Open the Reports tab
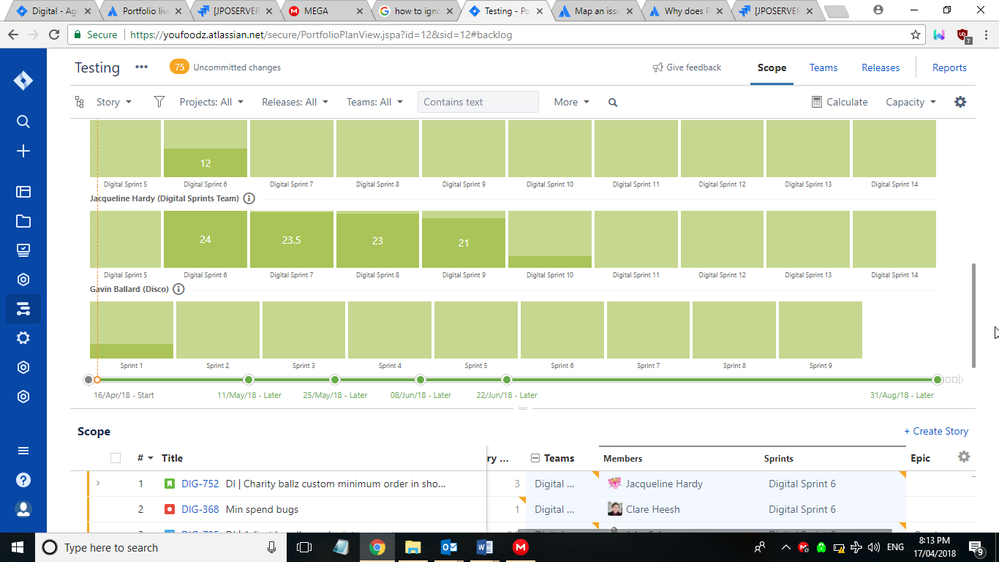This screenshot has width=999, height=562. pos(949,68)
